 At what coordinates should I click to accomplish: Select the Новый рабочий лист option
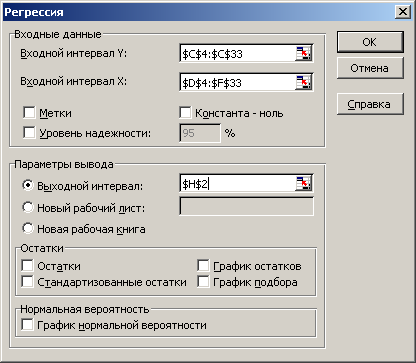tap(28, 207)
